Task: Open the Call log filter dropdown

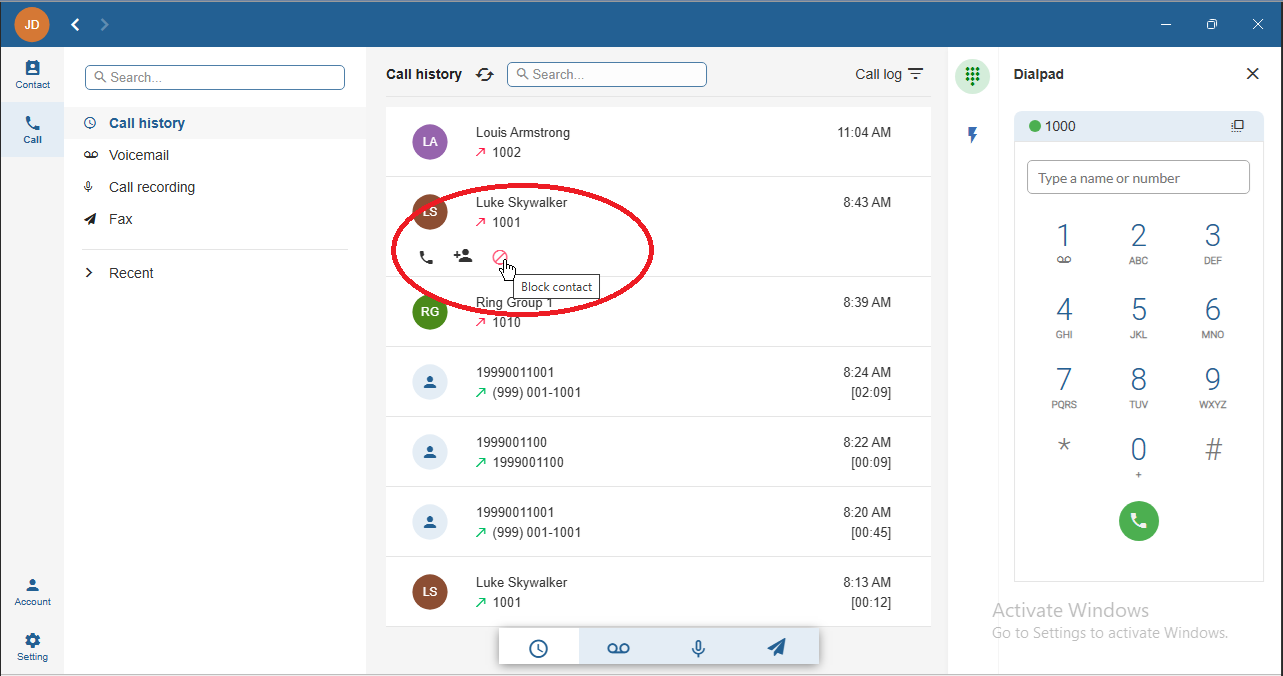Action: (x=889, y=74)
